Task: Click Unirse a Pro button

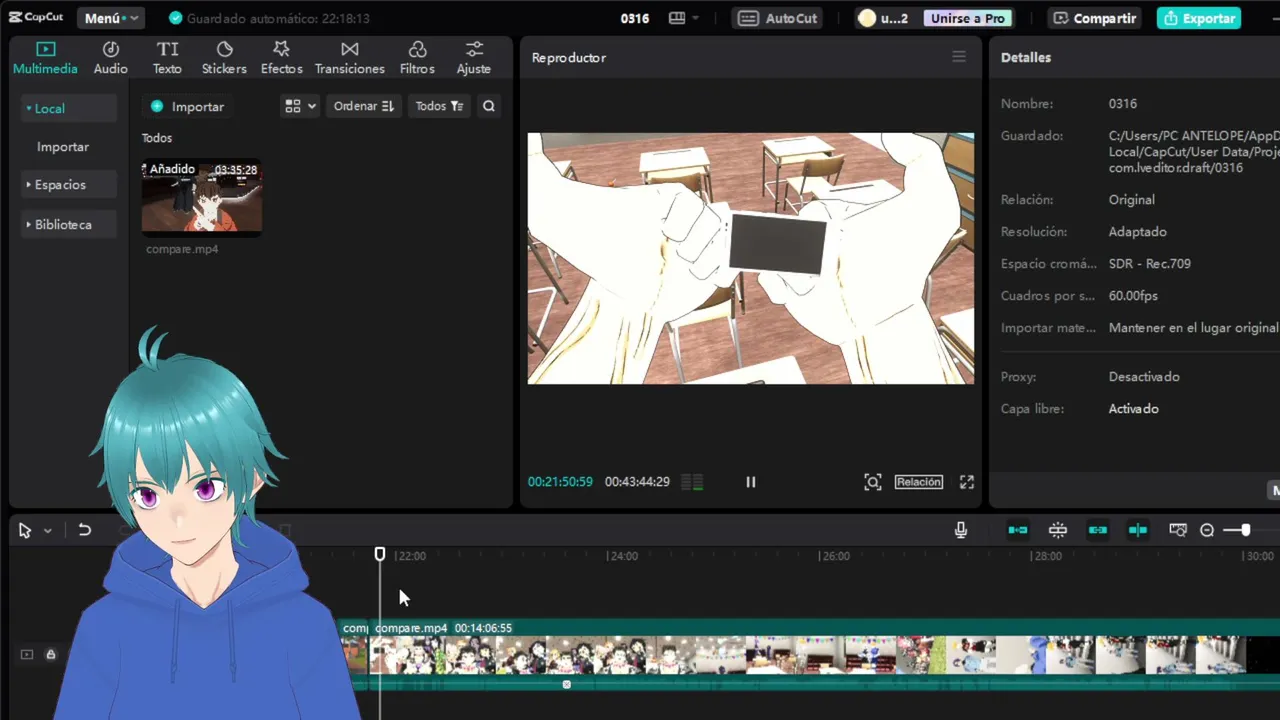Action: pyautogui.click(x=967, y=18)
